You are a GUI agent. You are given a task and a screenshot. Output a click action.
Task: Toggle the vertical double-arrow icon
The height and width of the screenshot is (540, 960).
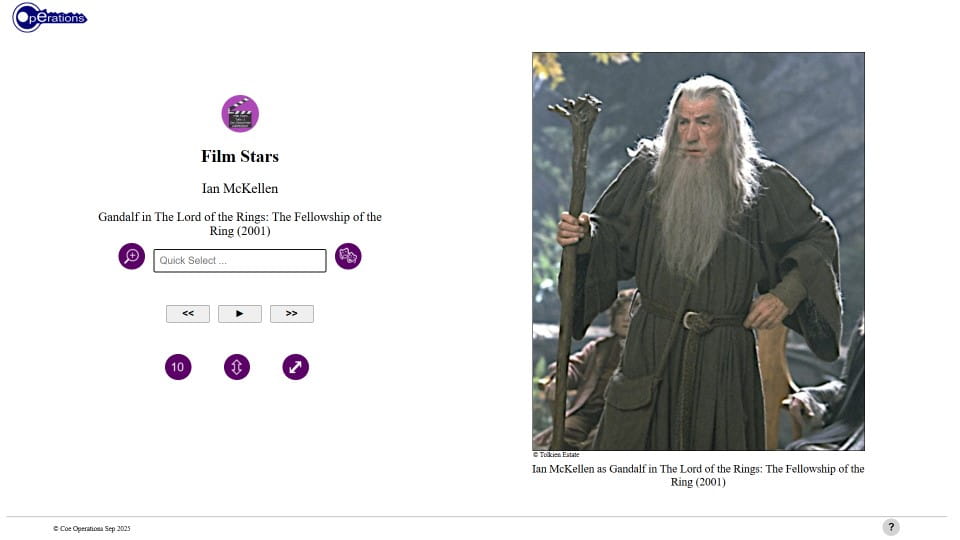[x=237, y=367]
